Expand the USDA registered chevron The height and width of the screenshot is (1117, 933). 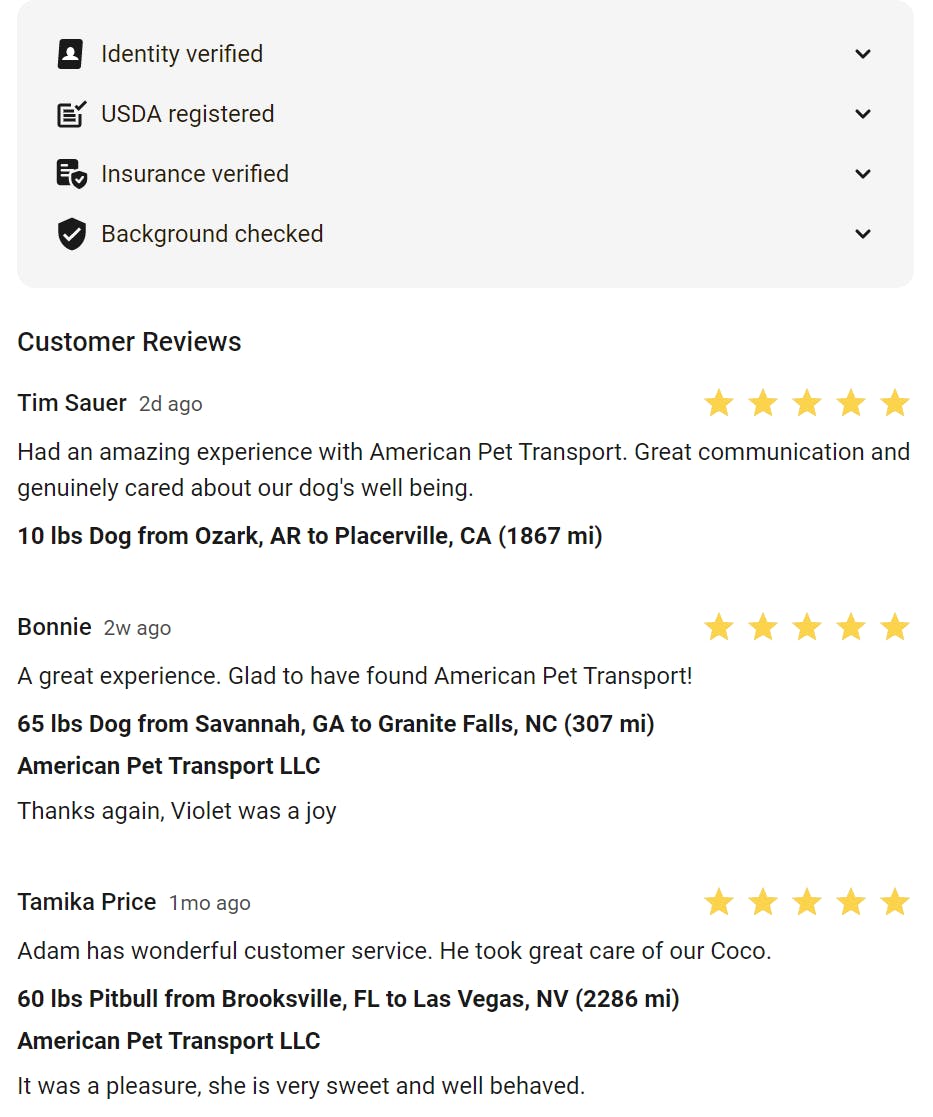tap(863, 114)
